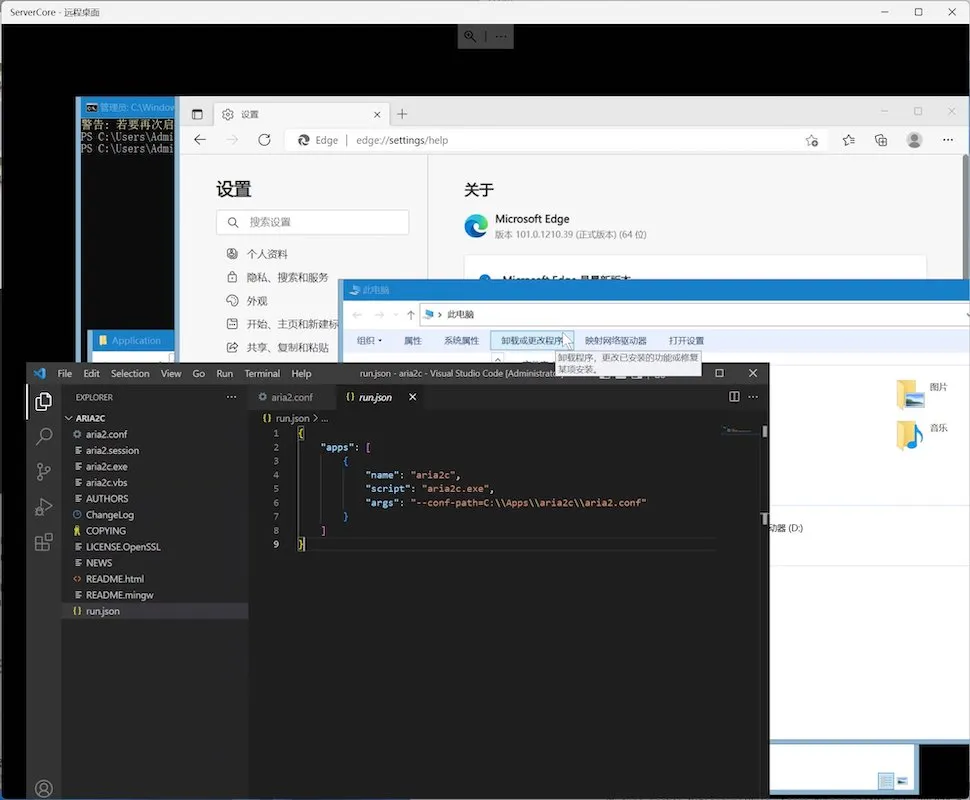Click the Accounts icon in activity bar

click(x=43, y=789)
